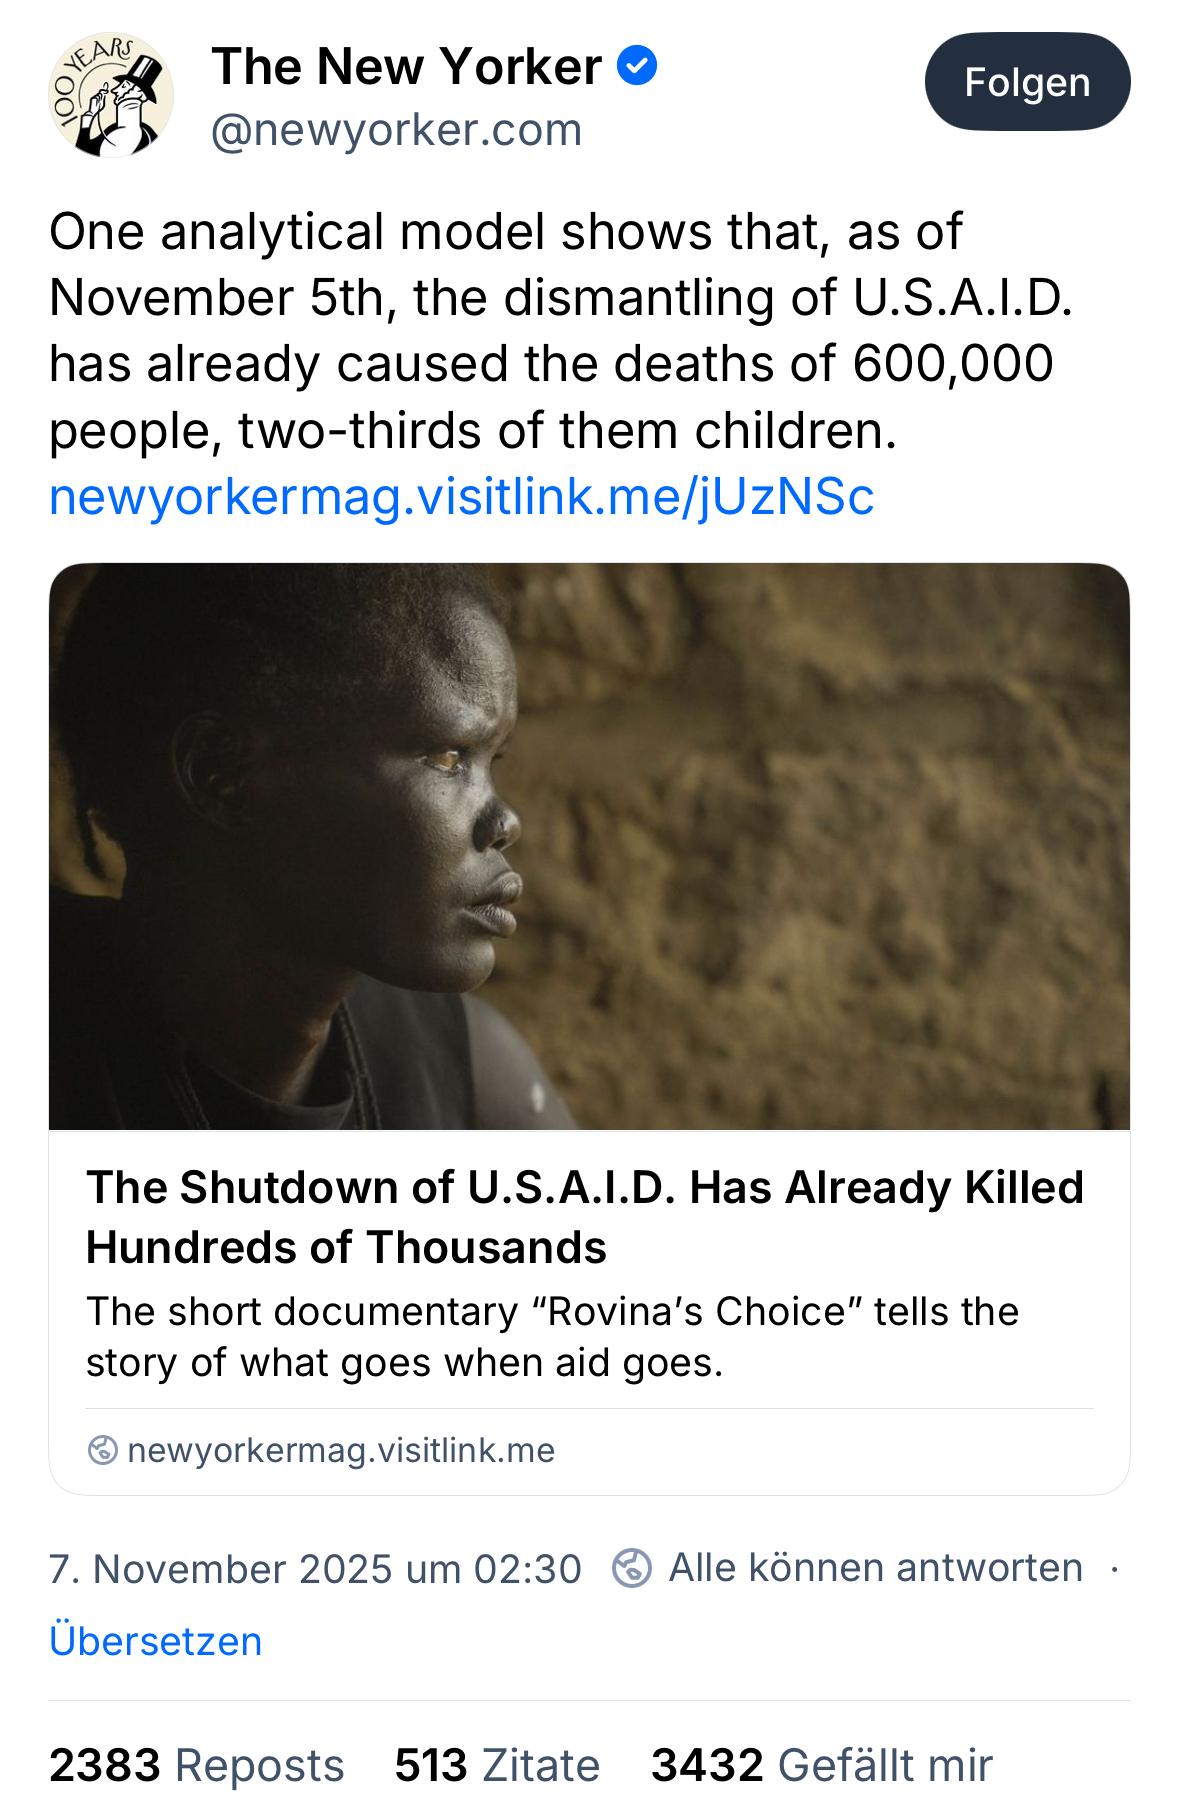
Task: Click the blue verified checkmark badge
Action: point(637,67)
